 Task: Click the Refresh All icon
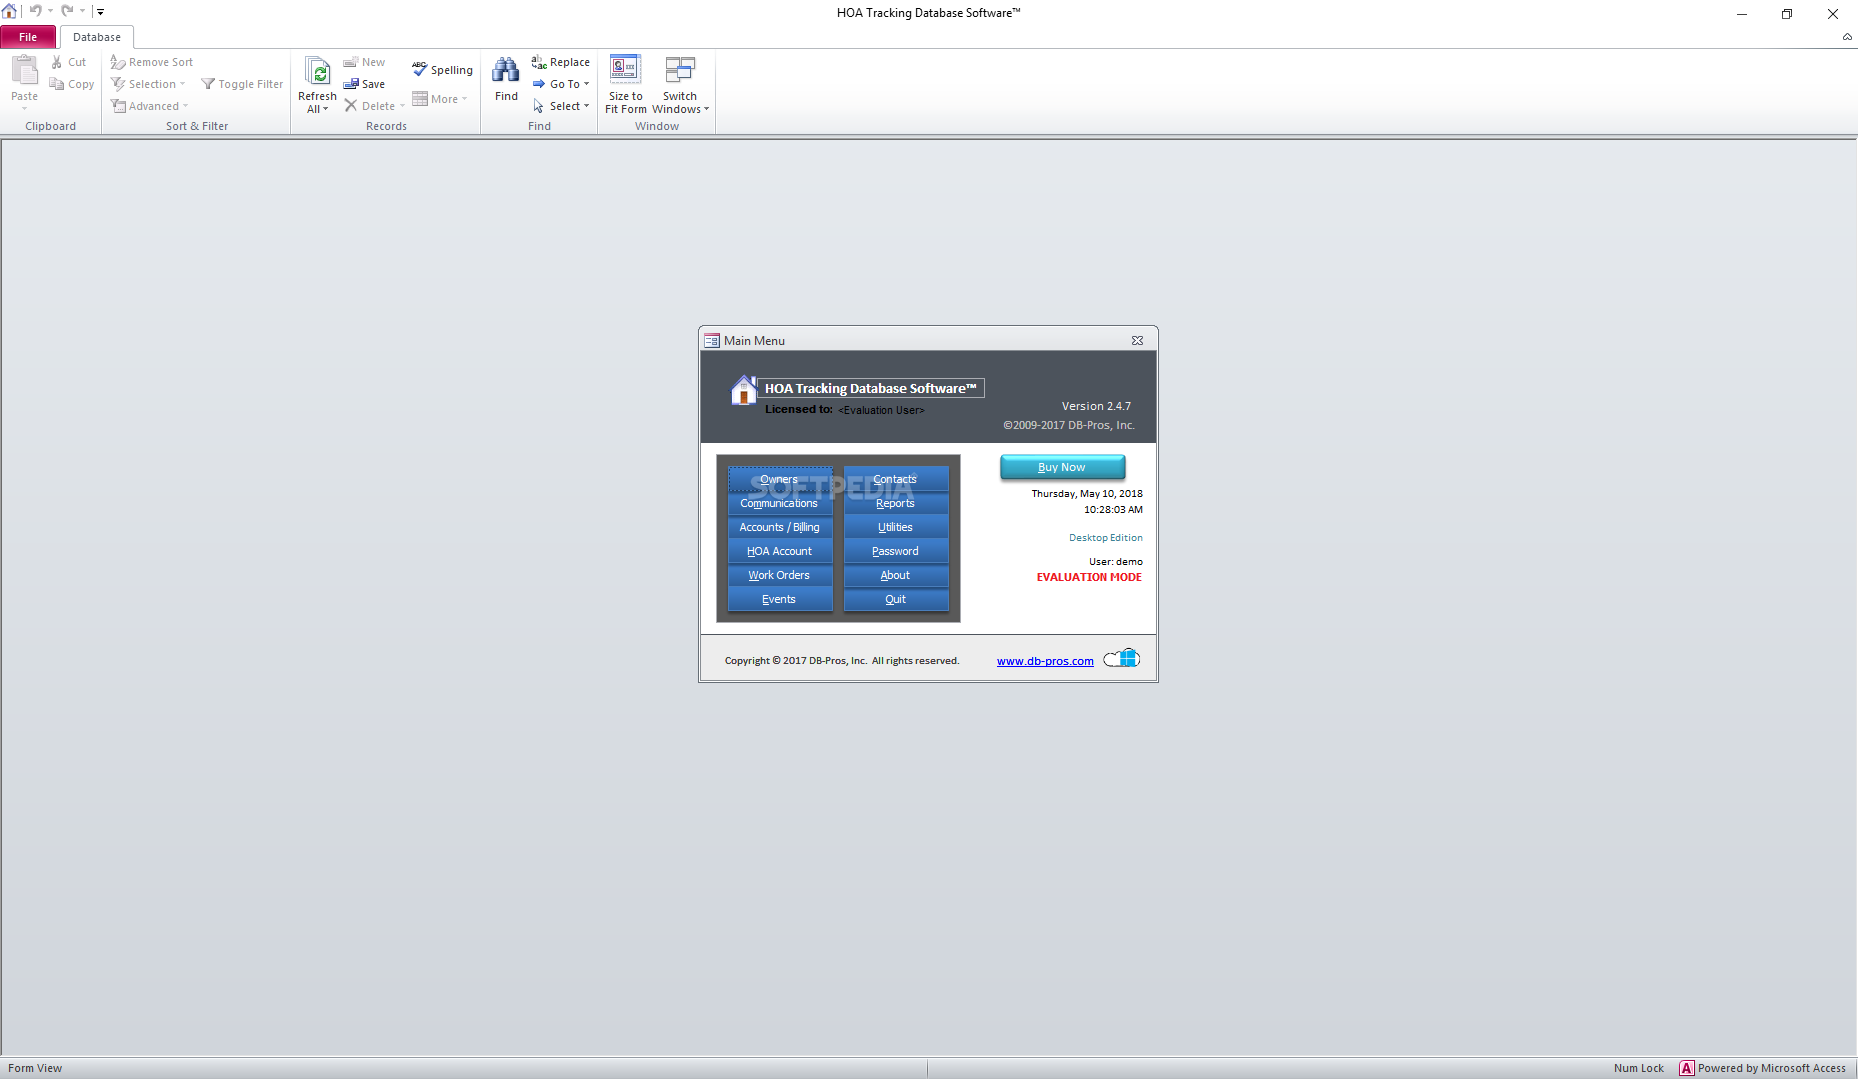coord(317,71)
